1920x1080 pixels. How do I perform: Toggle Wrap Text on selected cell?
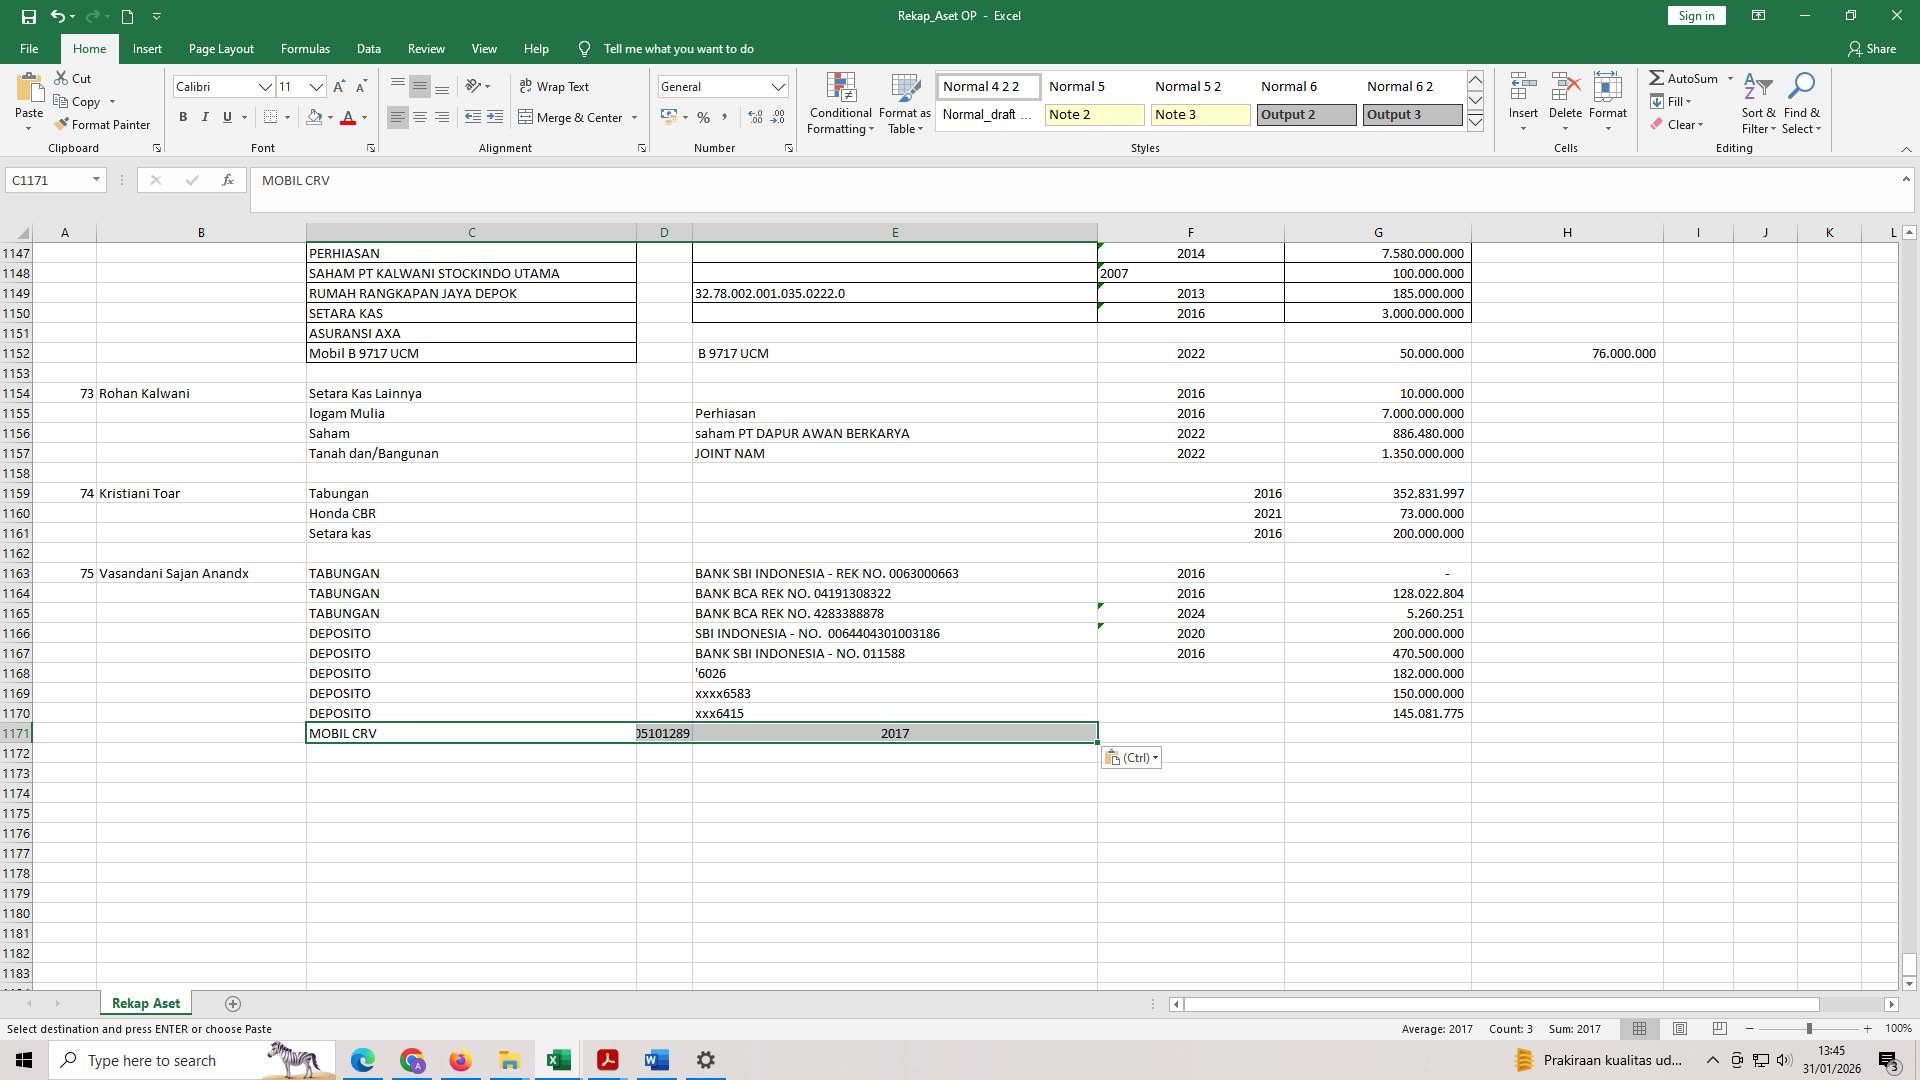pyautogui.click(x=556, y=86)
